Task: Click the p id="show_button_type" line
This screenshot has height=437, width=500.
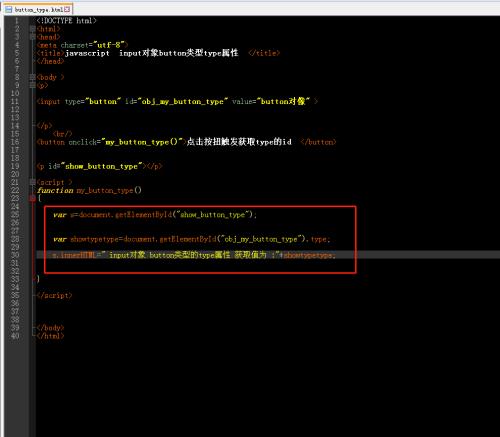Action: [x=100, y=166]
